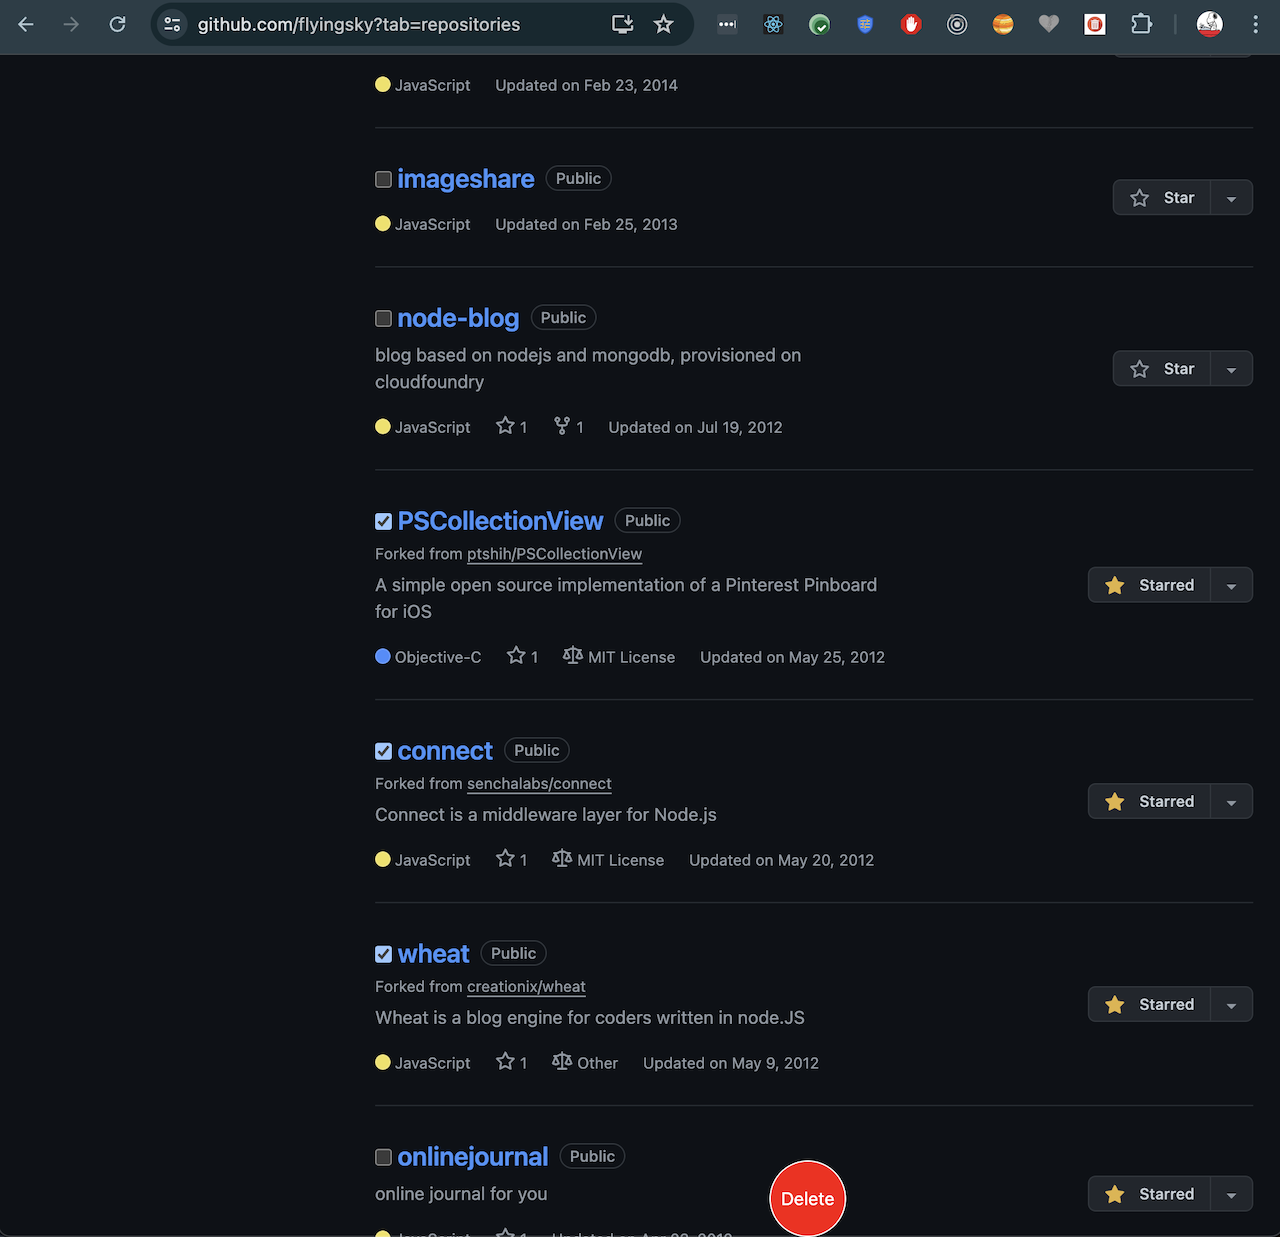Open the PSCollectionView repository link
Screen dimensions: 1280x1237
click(500, 521)
